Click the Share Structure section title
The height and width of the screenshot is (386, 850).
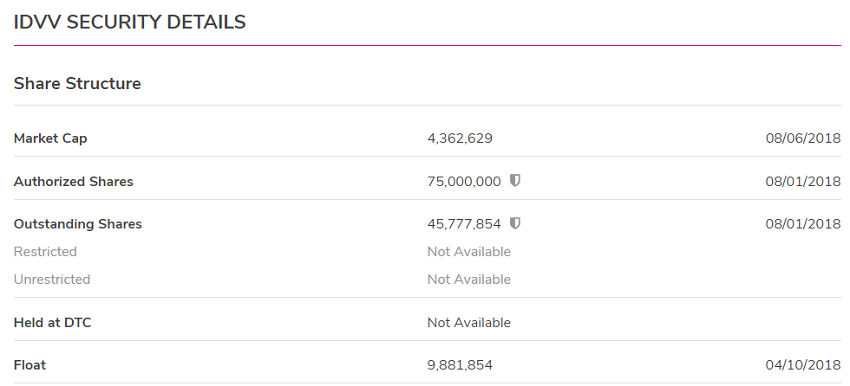coord(77,83)
